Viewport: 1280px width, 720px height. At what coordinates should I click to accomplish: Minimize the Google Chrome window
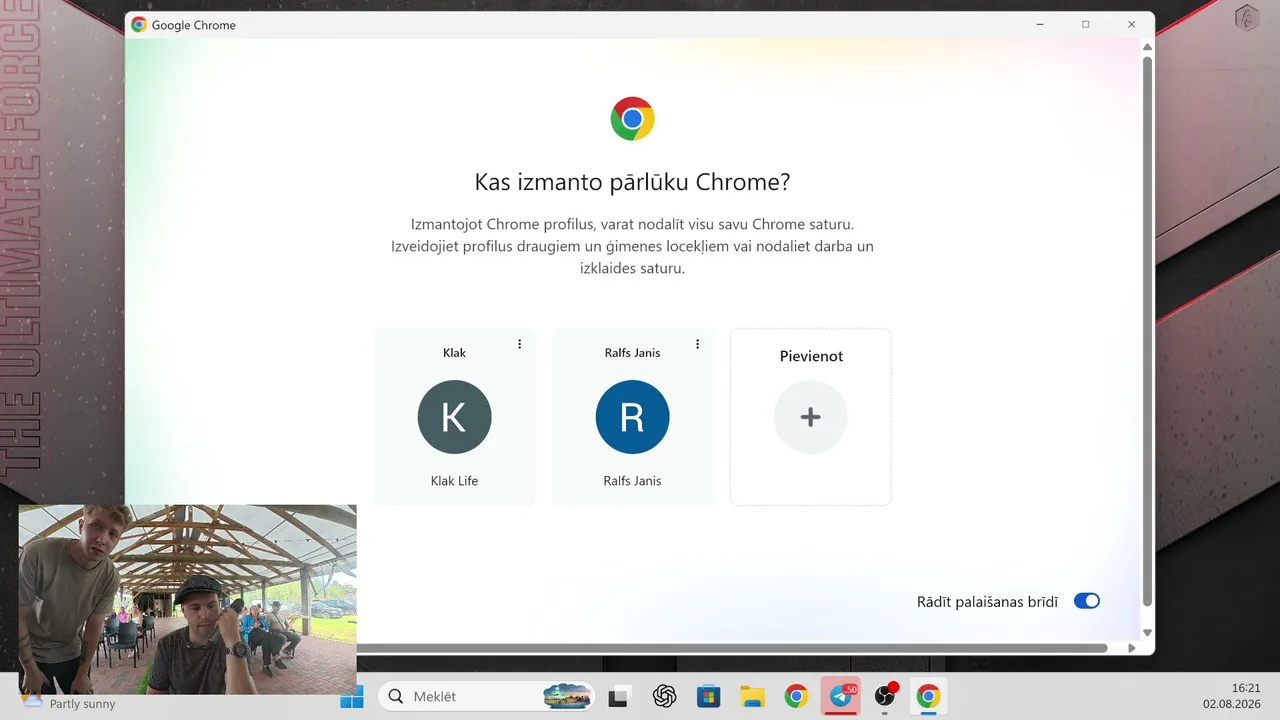click(x=1040, y=24)
